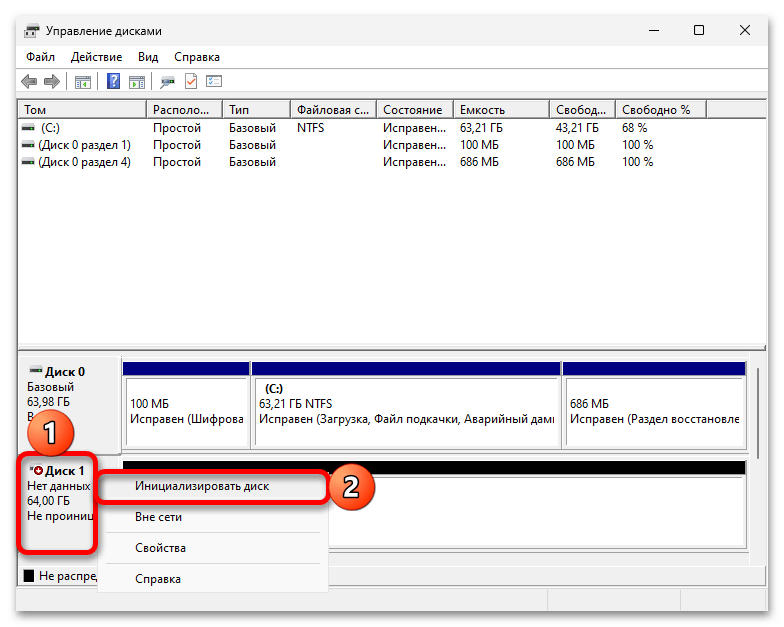Click the Диск 1 label
The image size is (784, 627).
click(65, 471)
